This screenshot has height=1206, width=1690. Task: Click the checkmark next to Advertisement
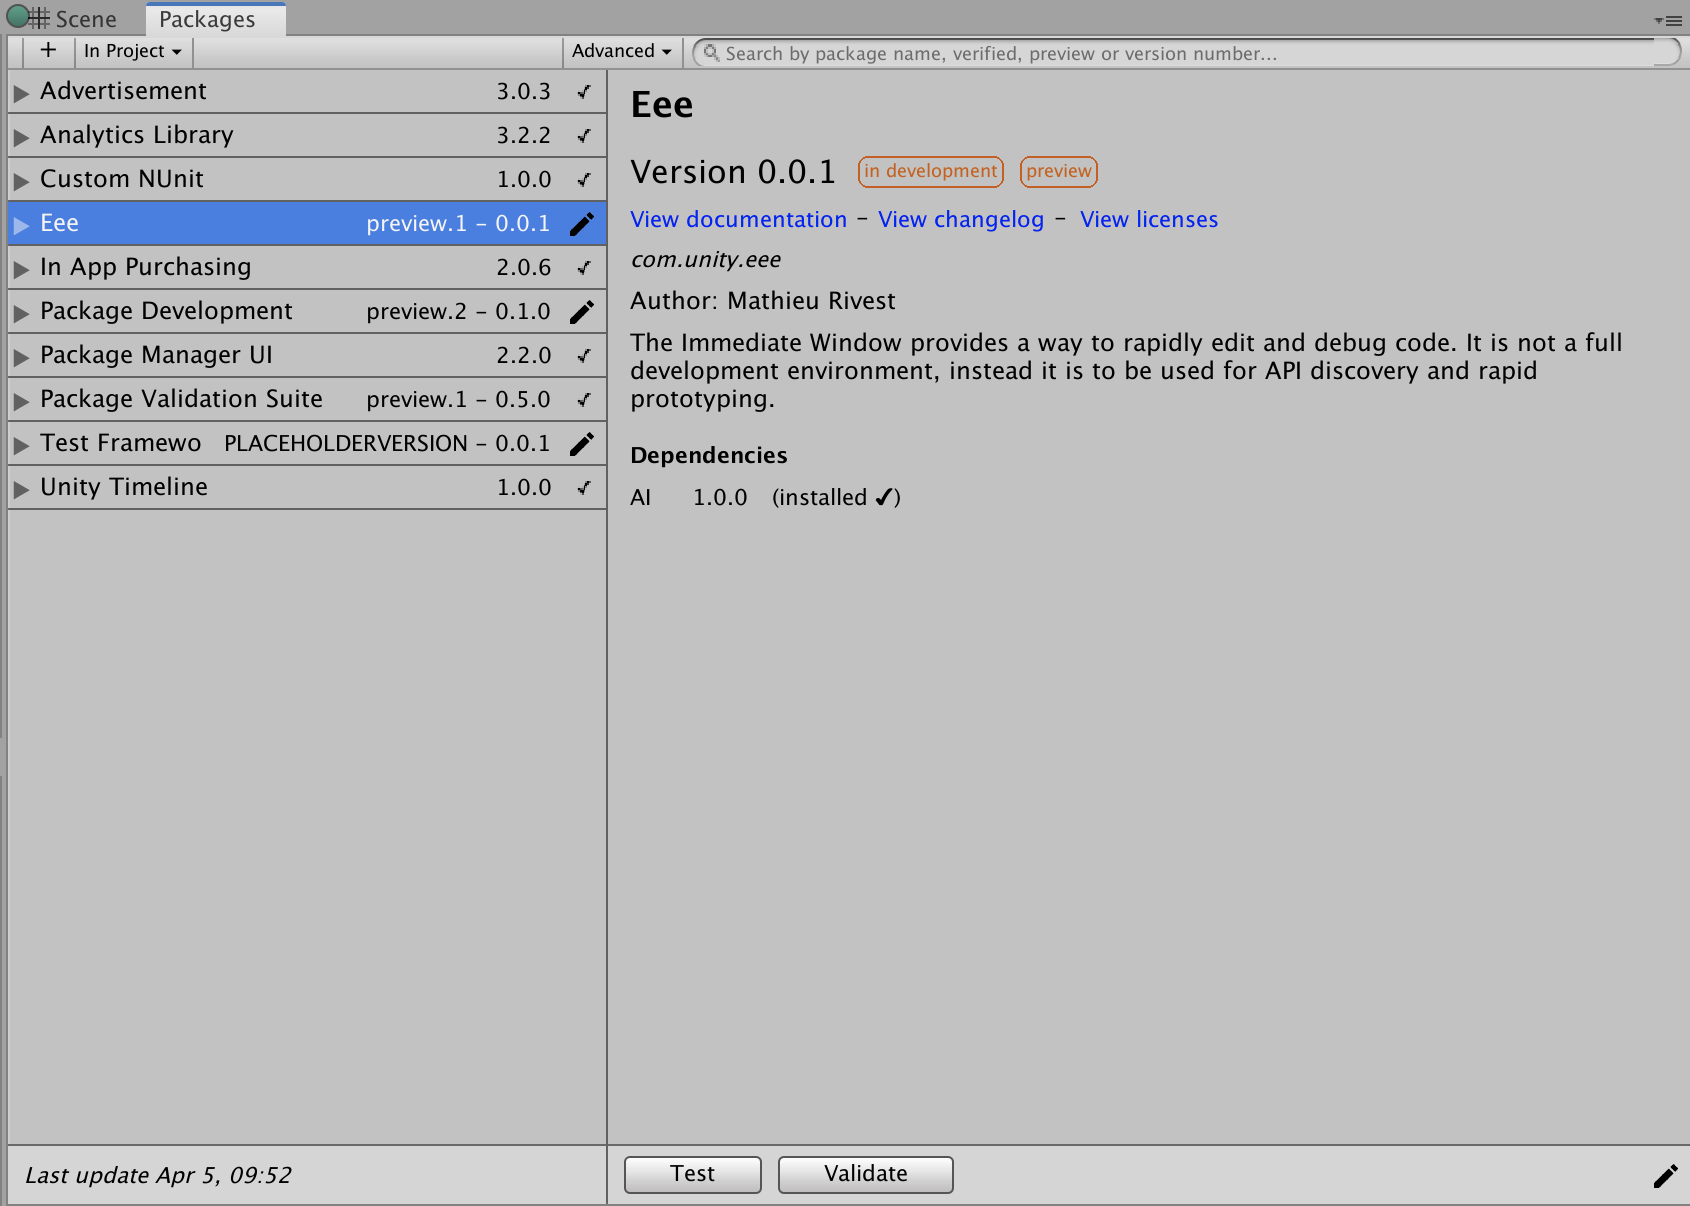[x=584, y=91]
